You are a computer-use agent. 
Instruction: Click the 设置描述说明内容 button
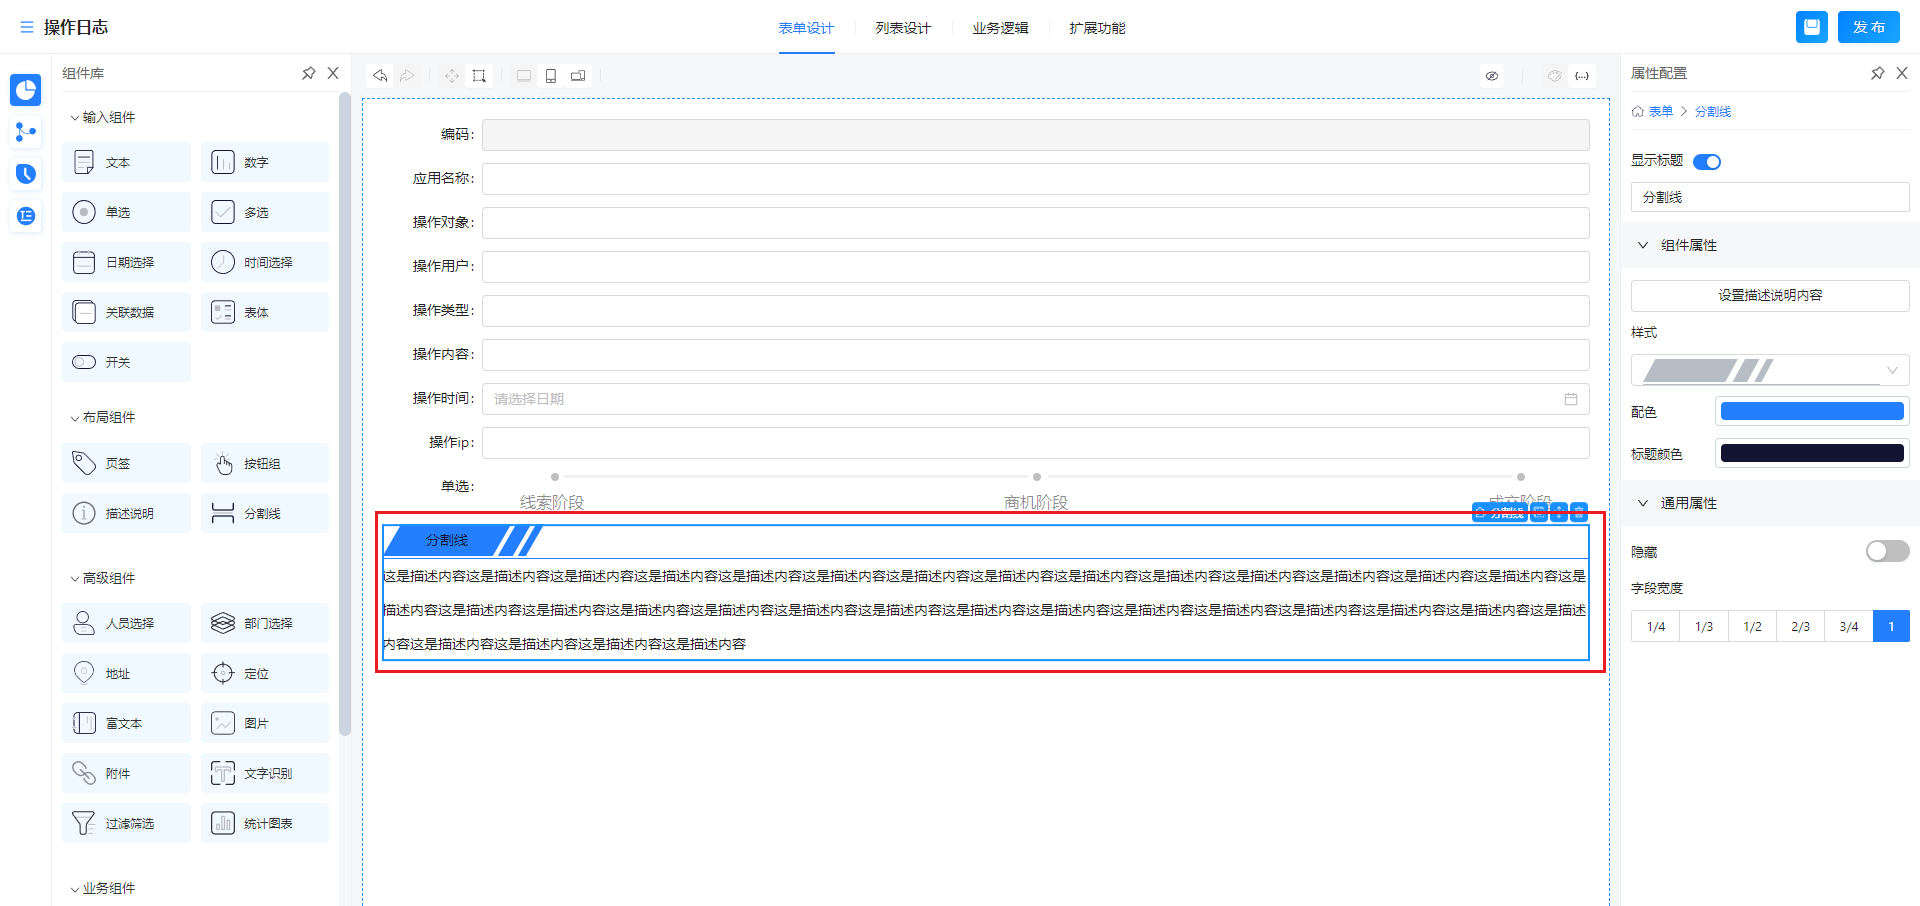pyautogui.click(x=1770, y=295)
